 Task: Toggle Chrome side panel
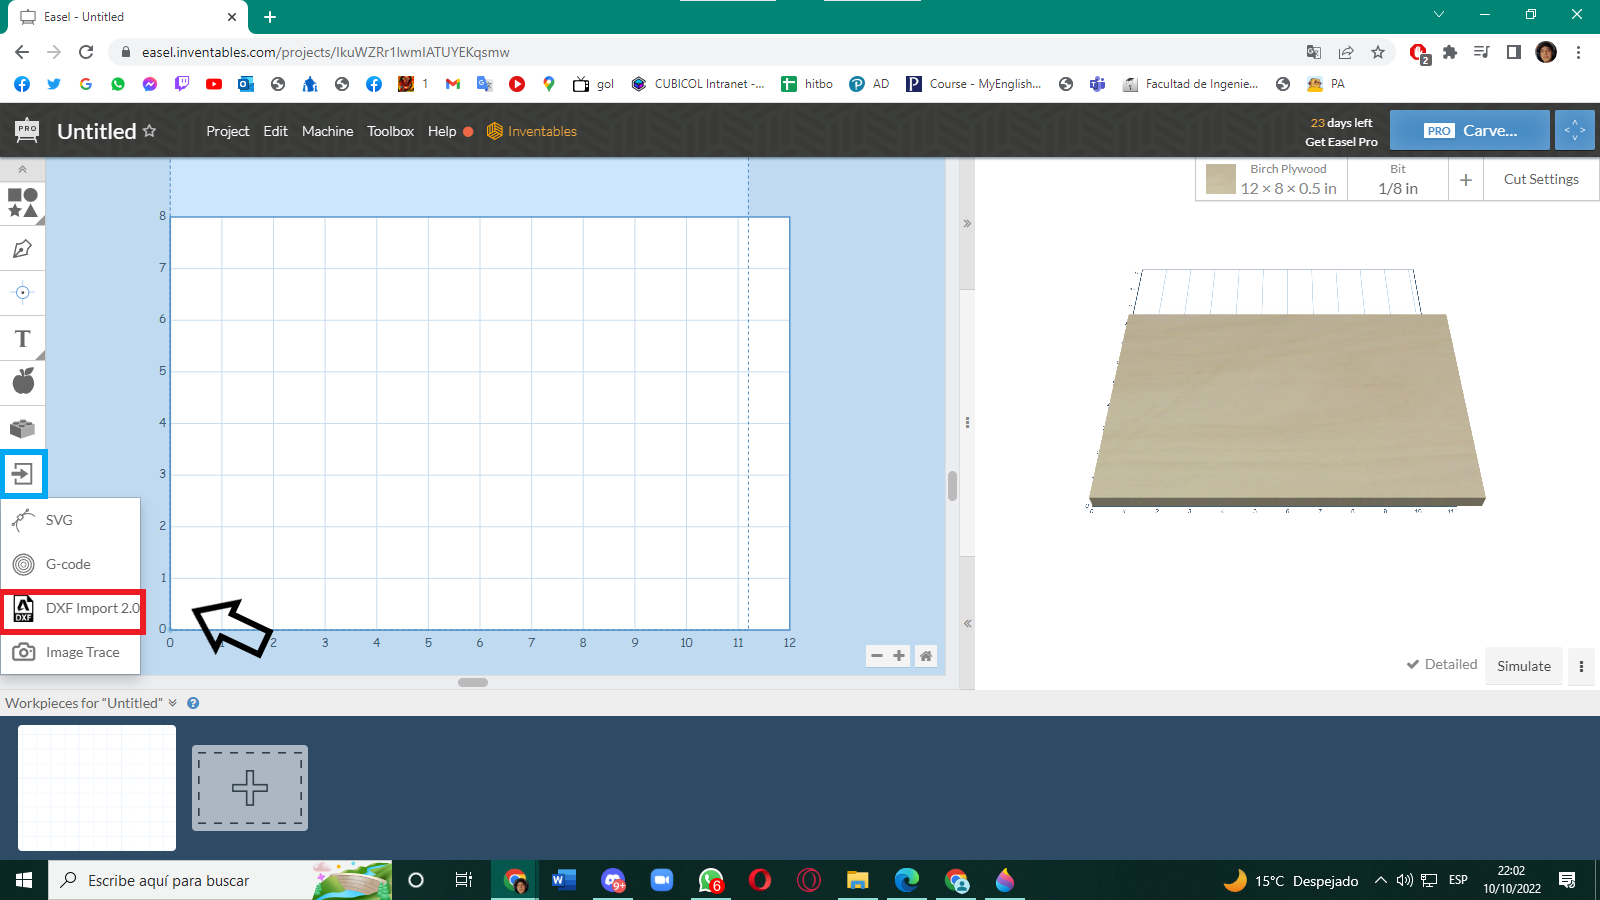coord(1514,52)
